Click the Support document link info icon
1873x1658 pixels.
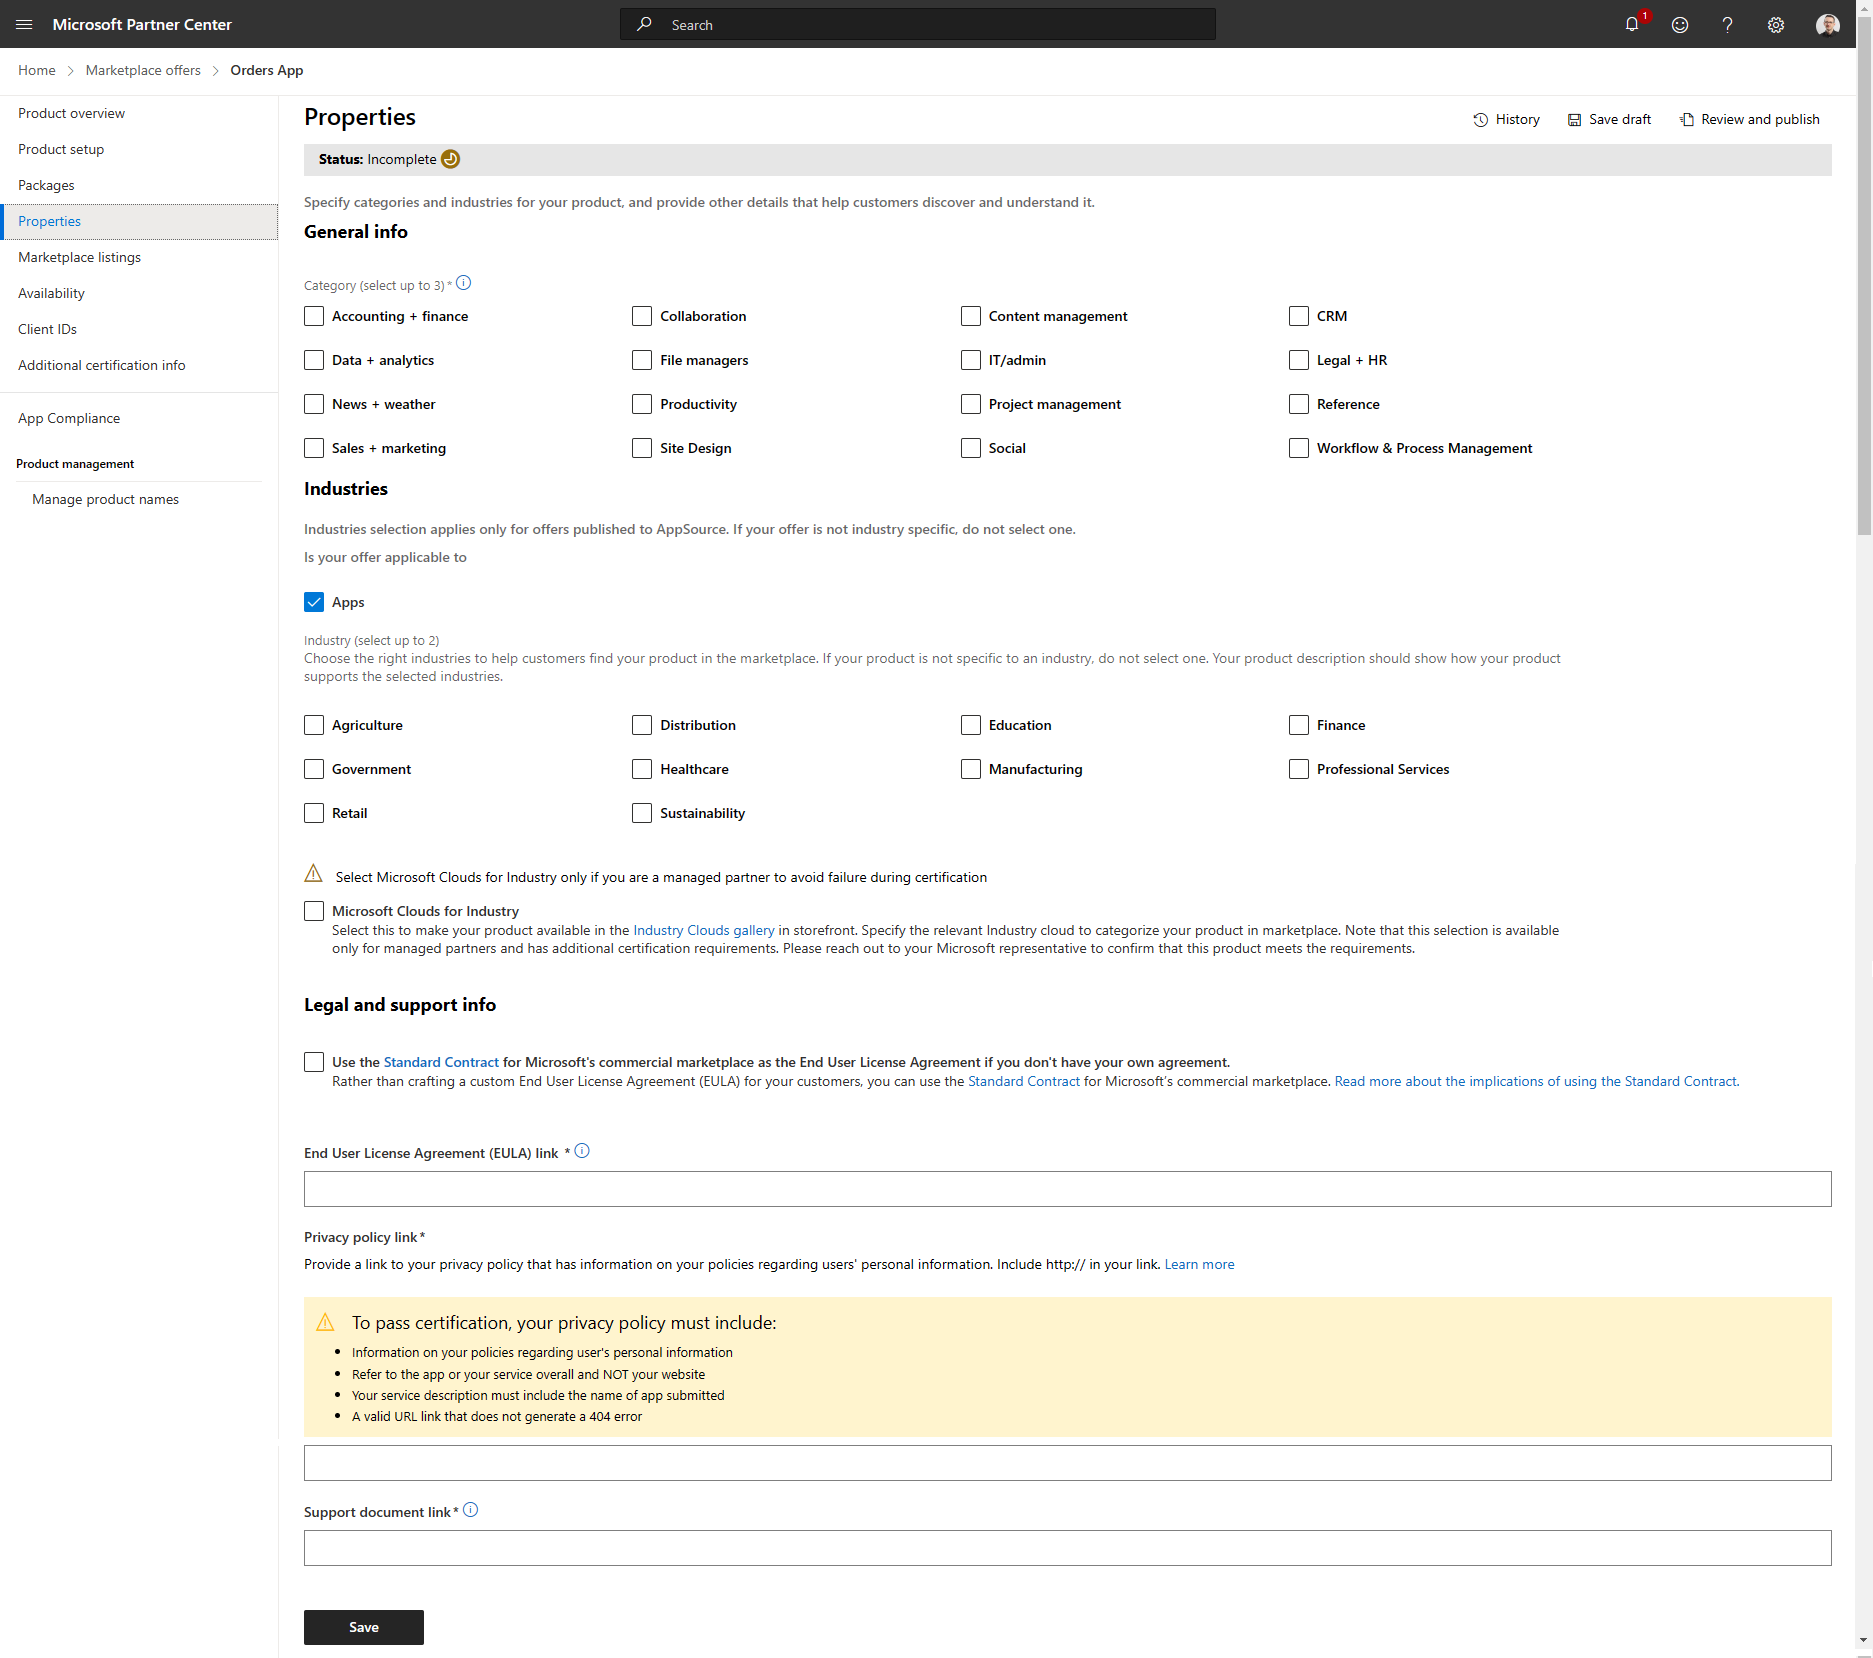(471, 1510)
